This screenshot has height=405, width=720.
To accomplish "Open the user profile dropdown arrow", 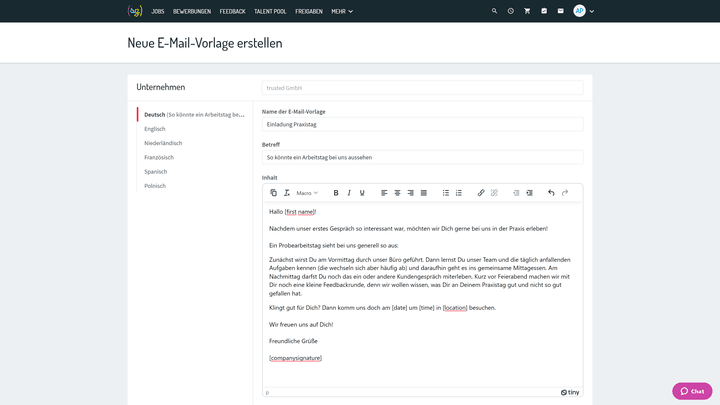I will pyautogui.click(x=592, y=11).
